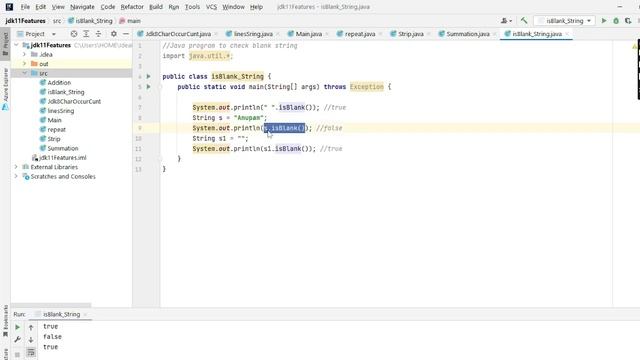Viewport: 640px width, 360px height.
Task: Click the warning indicator at editor top-right
Action: click(635, 46)
